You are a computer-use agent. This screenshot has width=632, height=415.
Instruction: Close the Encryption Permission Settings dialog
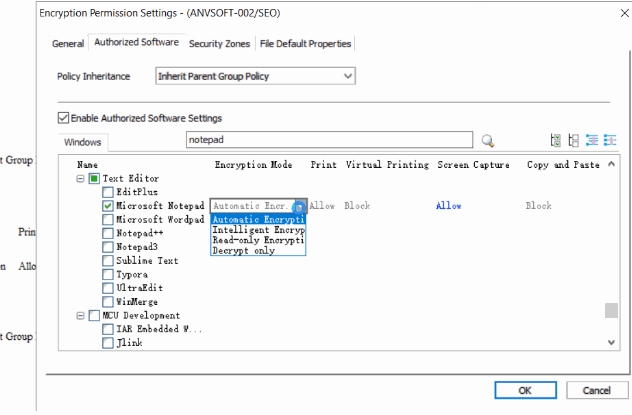[624, 13]
